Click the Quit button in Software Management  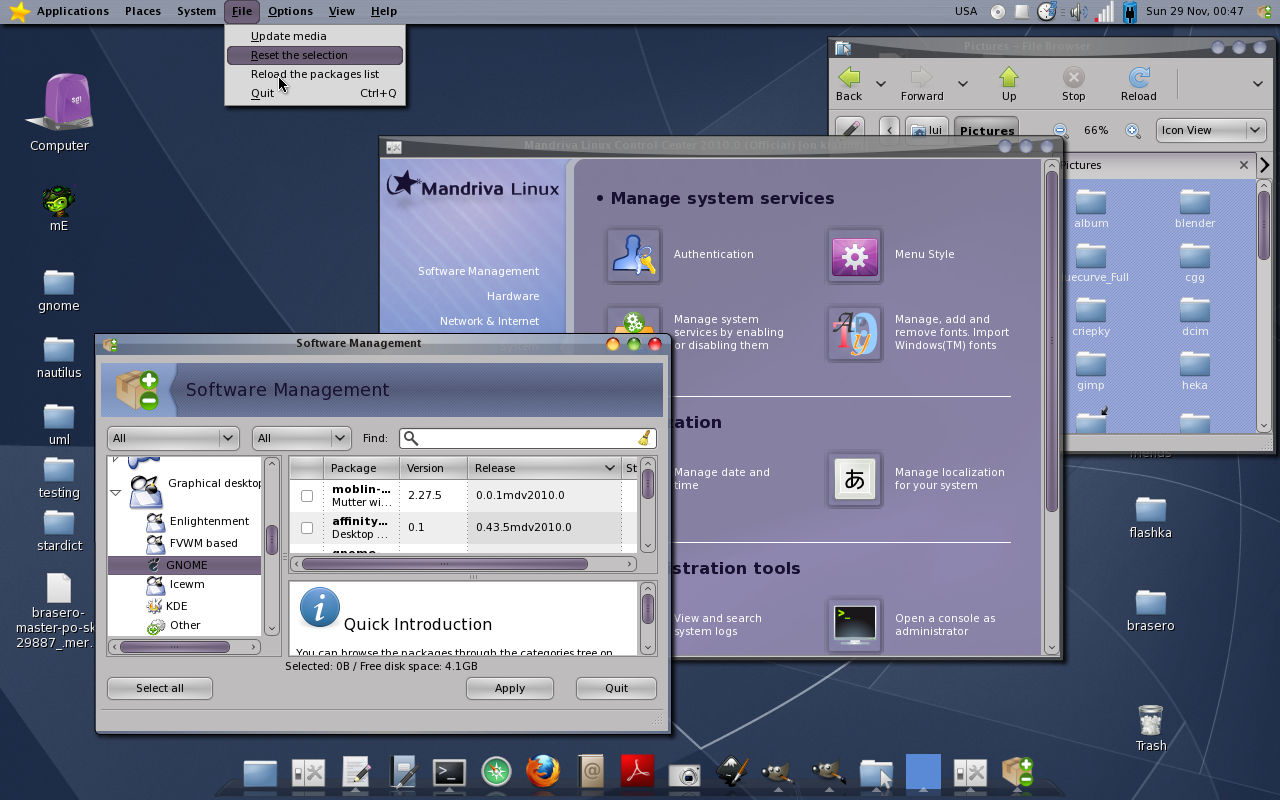[616, 688]
